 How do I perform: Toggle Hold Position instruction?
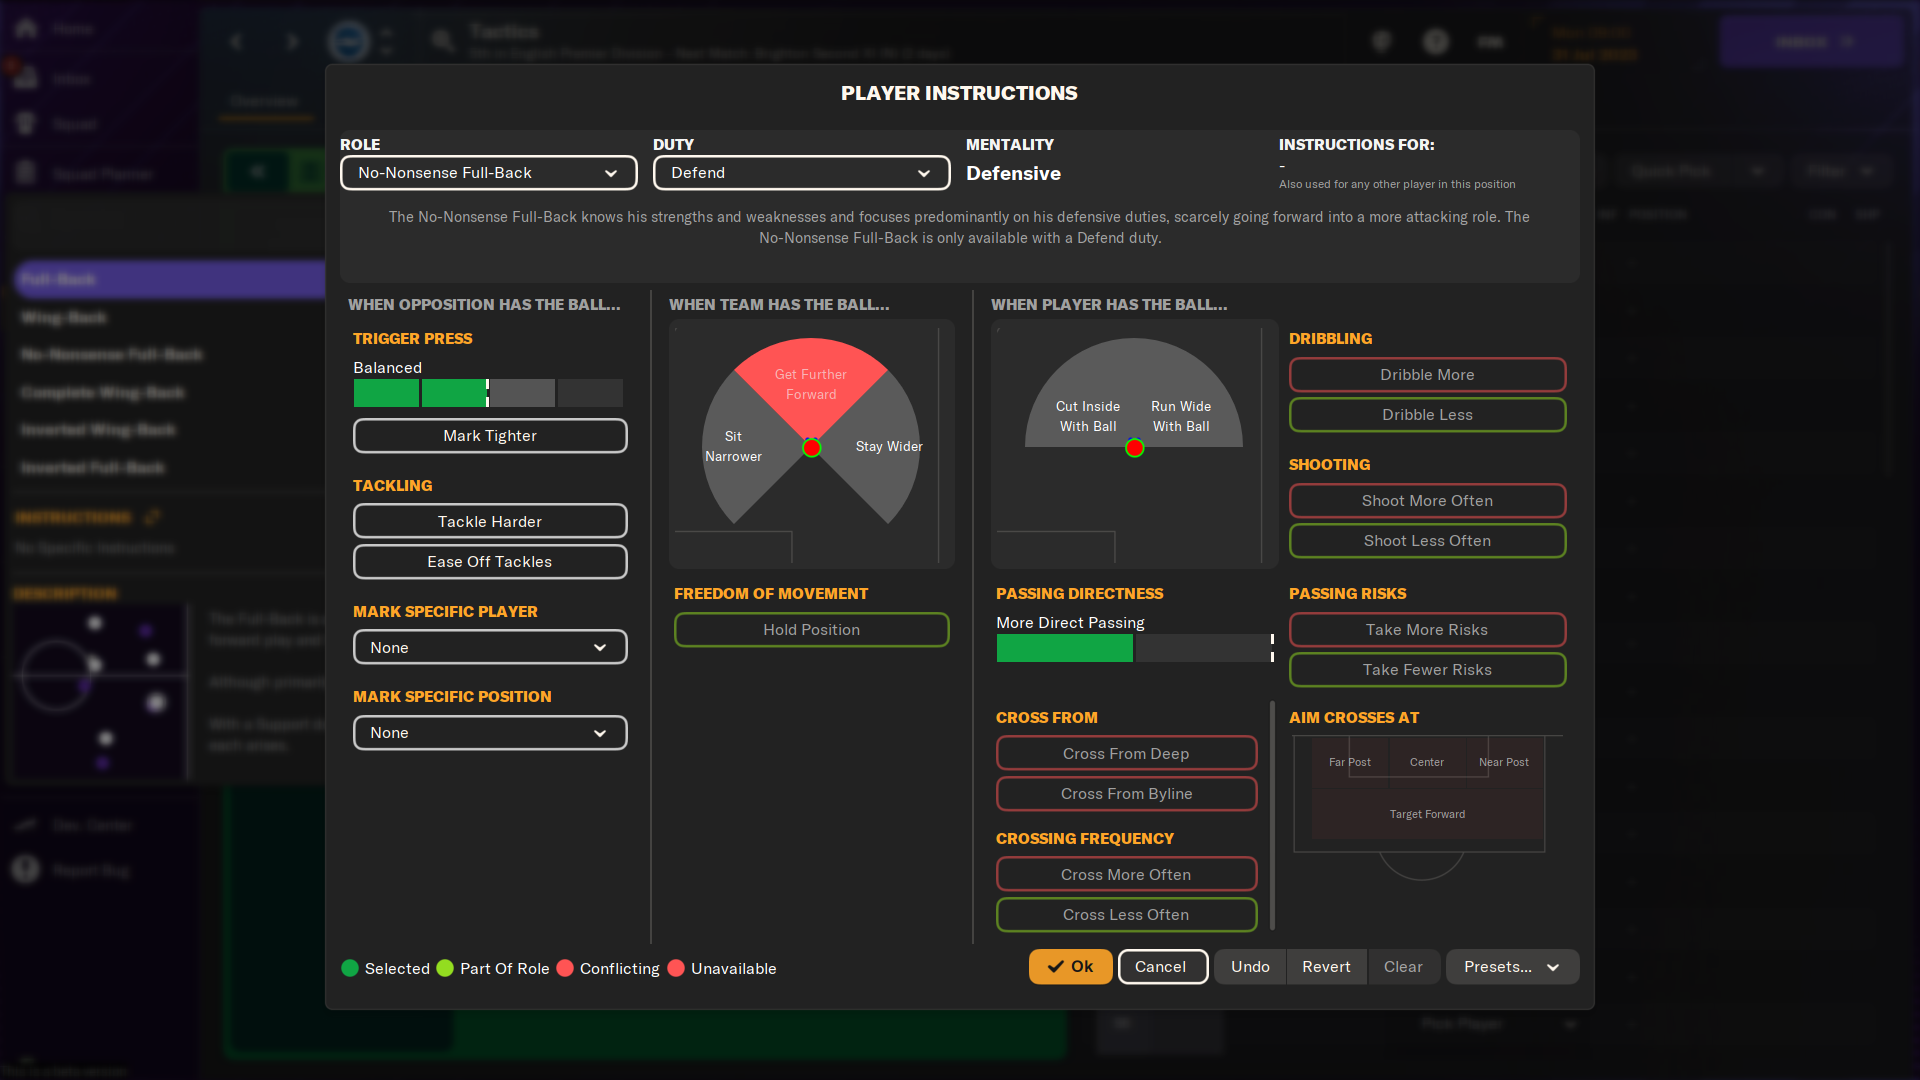811,630
